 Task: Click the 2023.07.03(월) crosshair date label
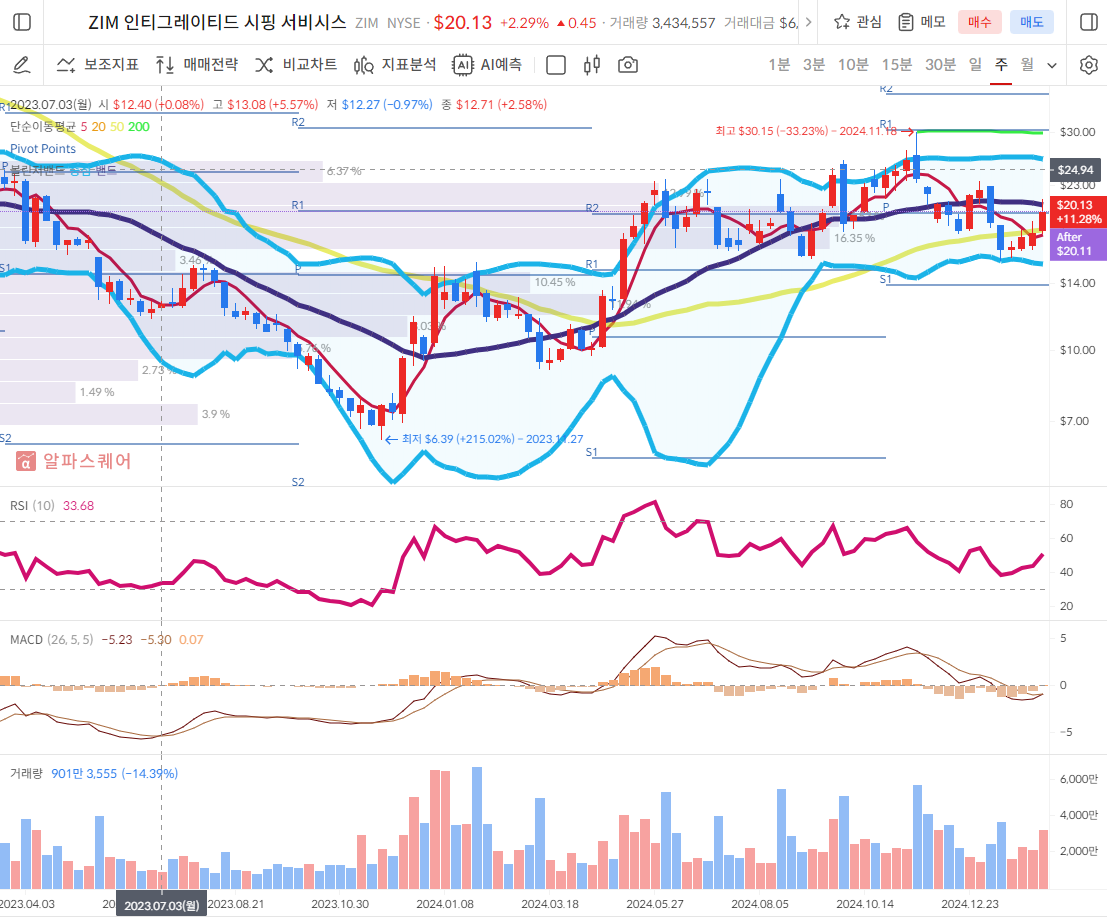click(162, 905)
